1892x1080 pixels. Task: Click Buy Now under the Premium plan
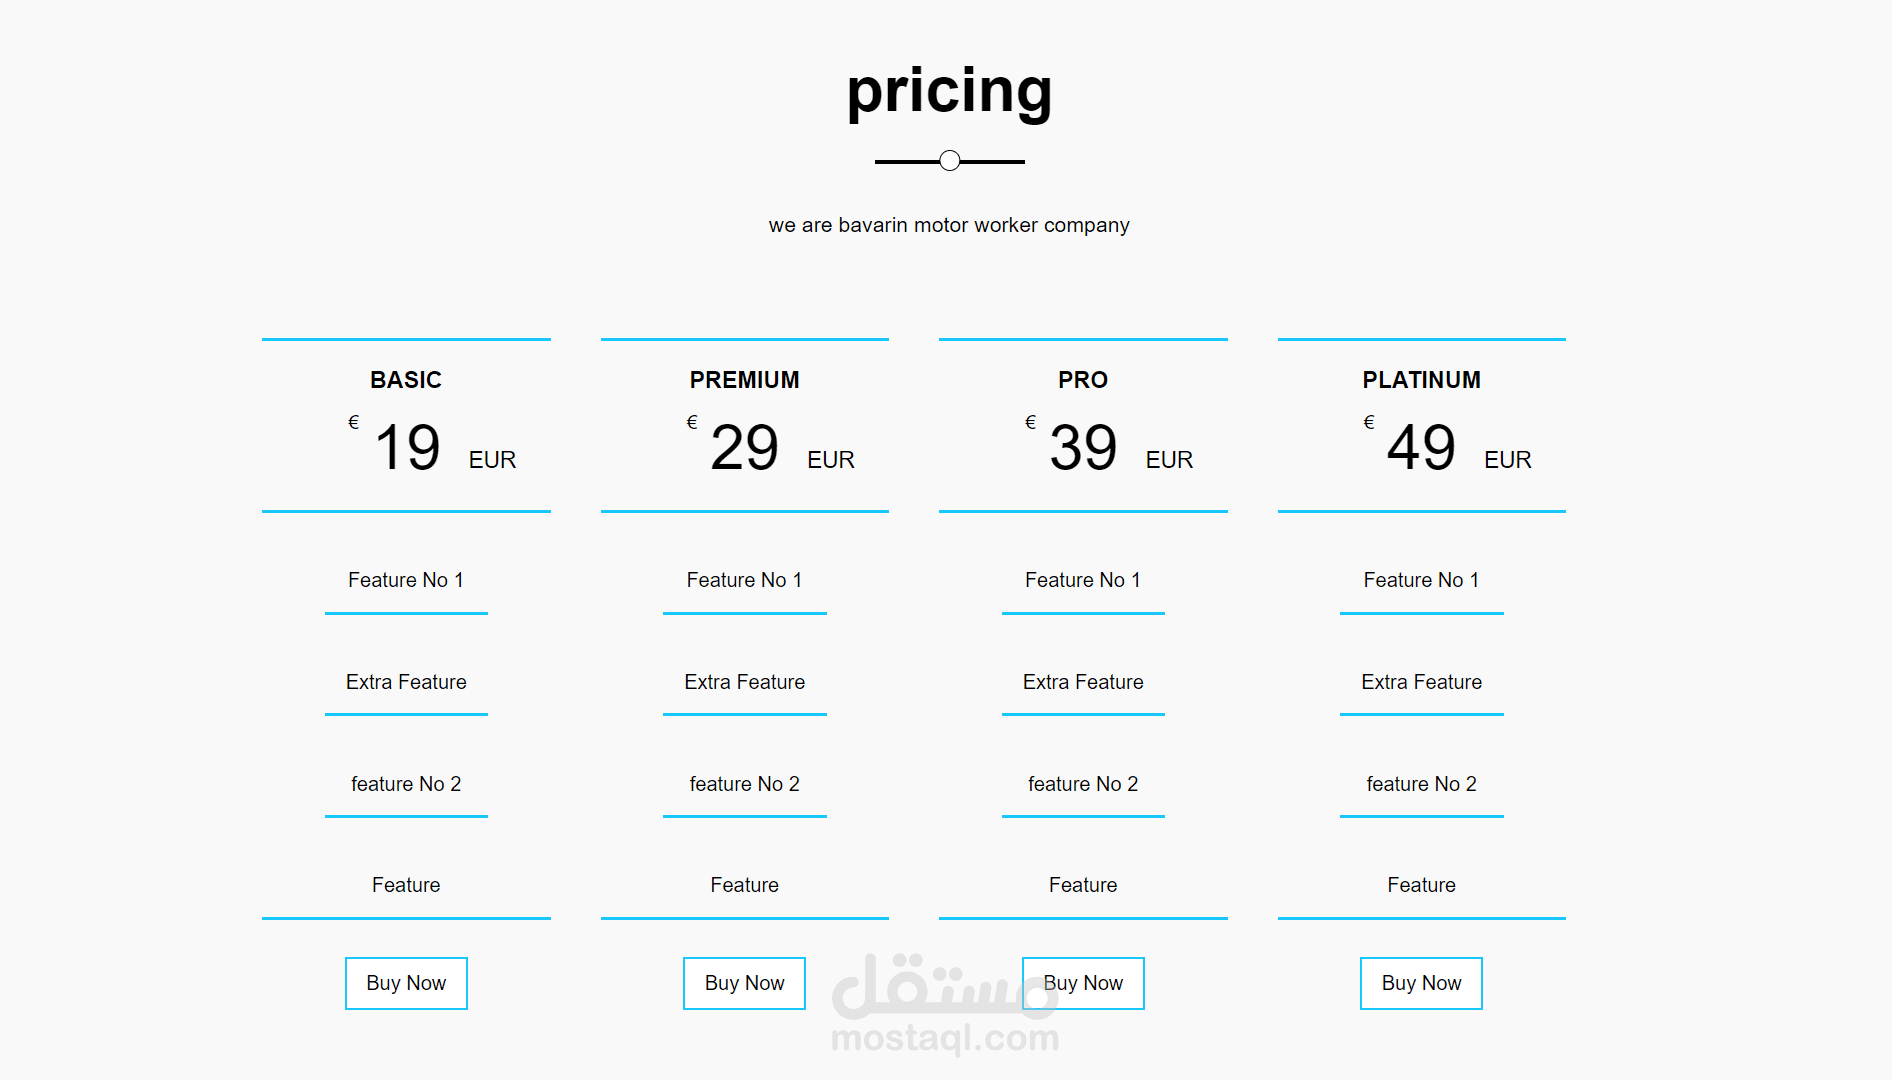(x=744, y=983)
